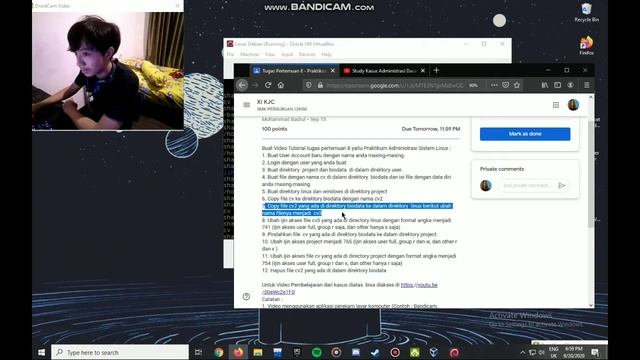This screenshot has width=640, height=360.
Task: Click the Firefox address bar URL
Action: point(395,85)
